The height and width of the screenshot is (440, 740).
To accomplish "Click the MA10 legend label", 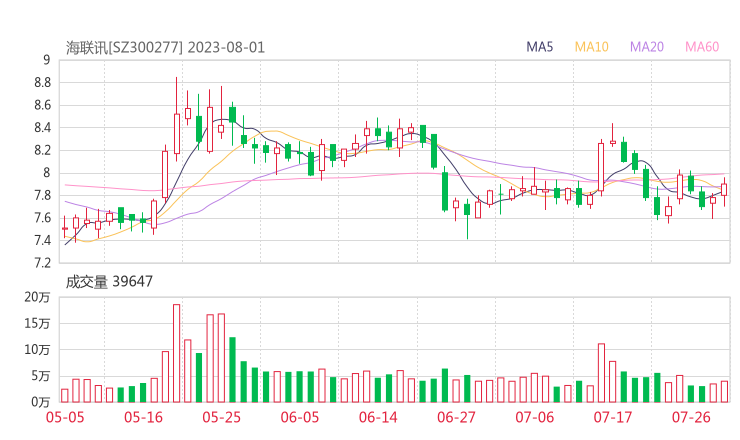I will click(591, 47).
